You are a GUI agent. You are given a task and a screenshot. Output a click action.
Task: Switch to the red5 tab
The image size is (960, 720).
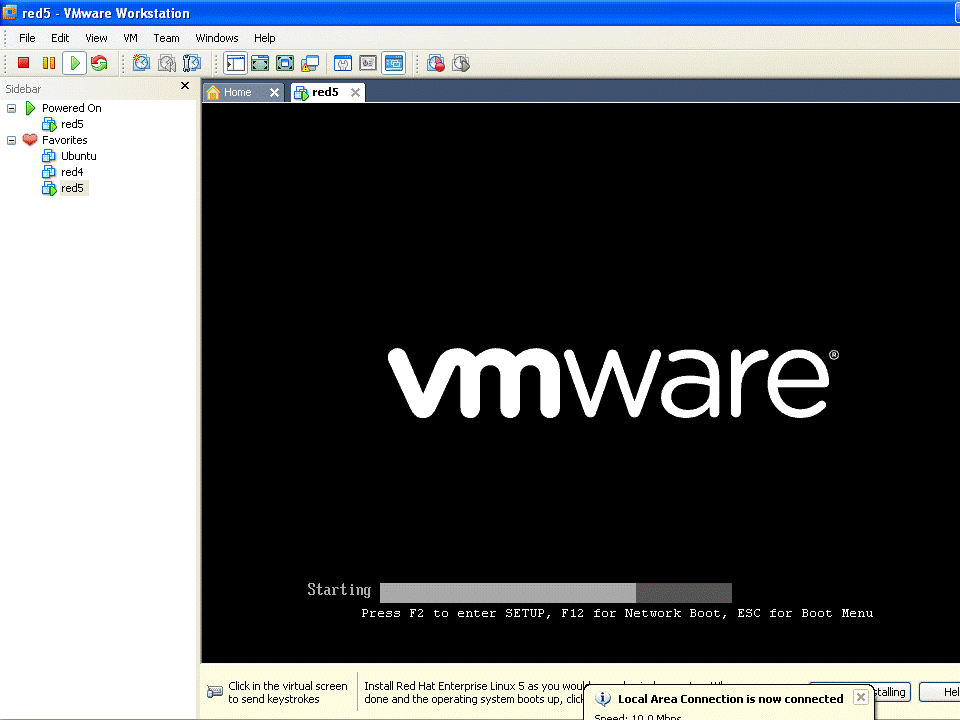tap(324, 92)
